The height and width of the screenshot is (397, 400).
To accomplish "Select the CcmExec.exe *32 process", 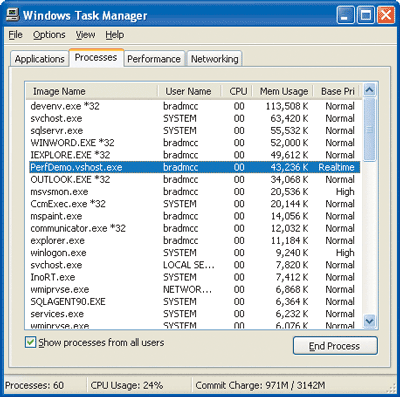I will [194, 204].
